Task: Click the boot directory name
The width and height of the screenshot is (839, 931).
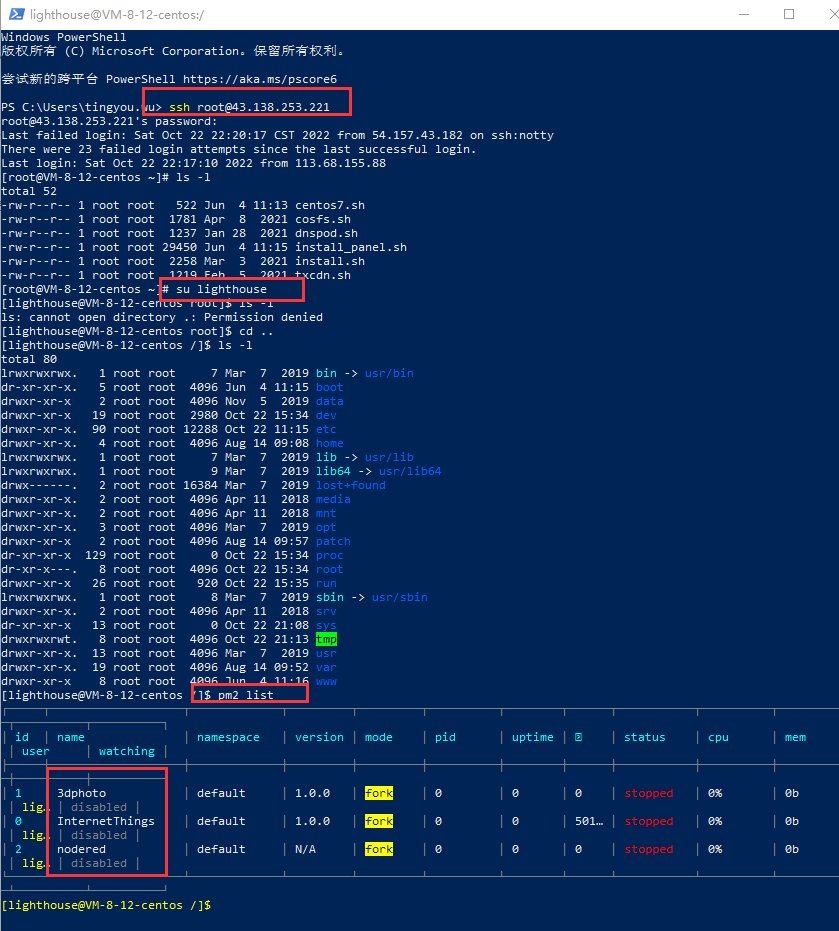Action: (330, 388)
